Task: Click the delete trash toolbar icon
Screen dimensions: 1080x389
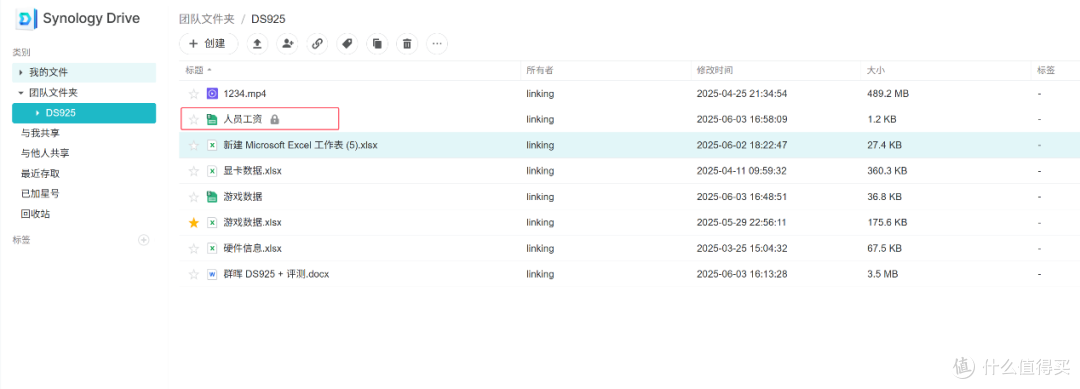Action: (x=407, y=44)
